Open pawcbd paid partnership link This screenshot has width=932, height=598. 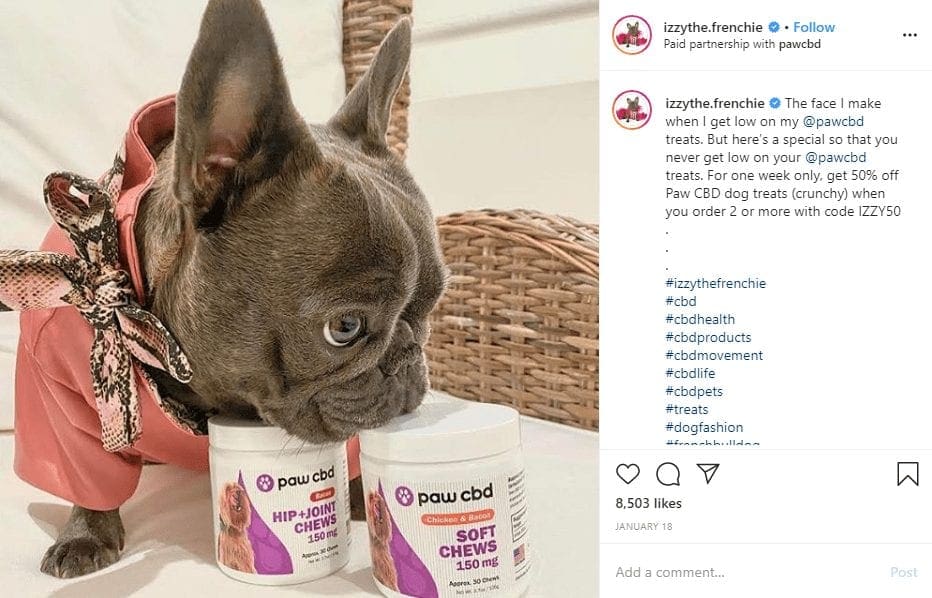pos(799,44)
